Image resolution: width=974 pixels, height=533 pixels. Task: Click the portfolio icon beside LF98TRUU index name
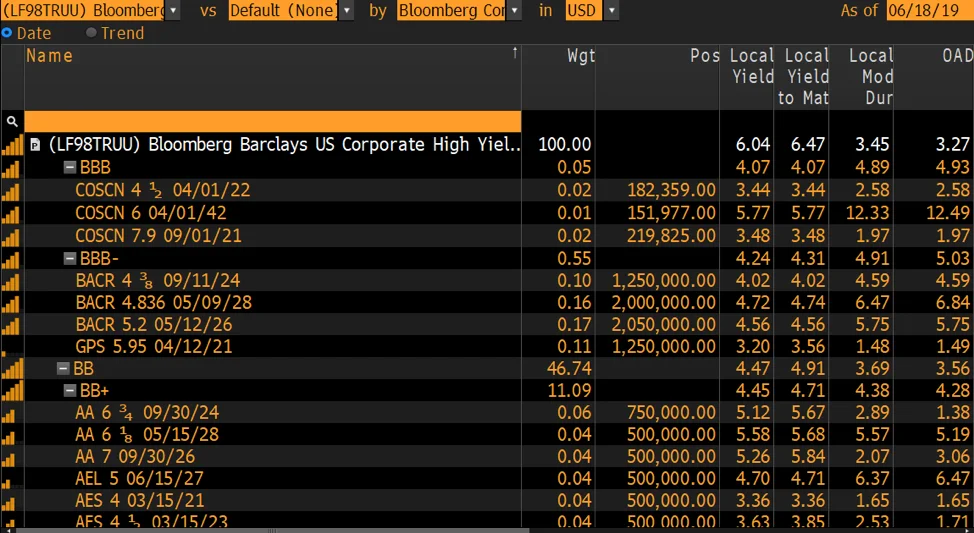pos(35,145)
